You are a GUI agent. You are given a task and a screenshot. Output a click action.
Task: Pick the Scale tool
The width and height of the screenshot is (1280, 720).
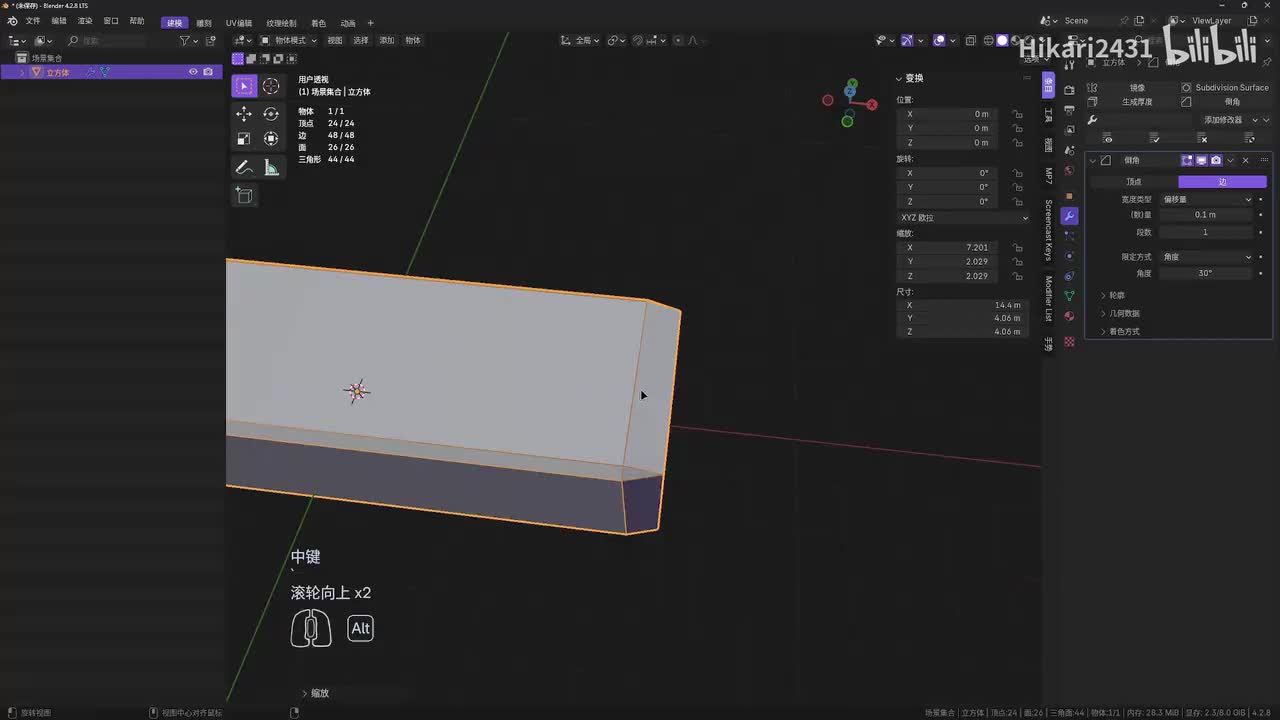(x=244, y=139)
